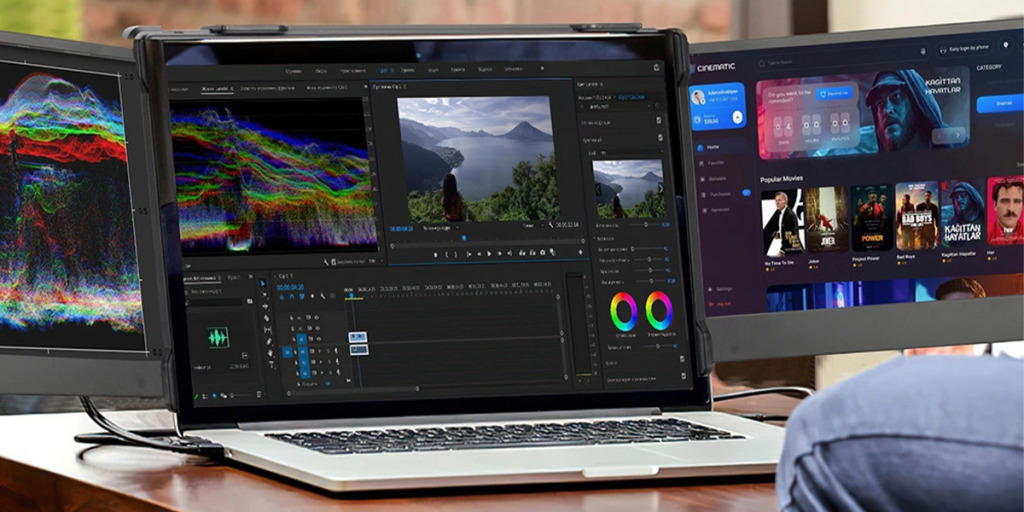Toggle the highlighted blue track target button
The width and height of the screenshot is (1024, 512).
click(288, 352)
